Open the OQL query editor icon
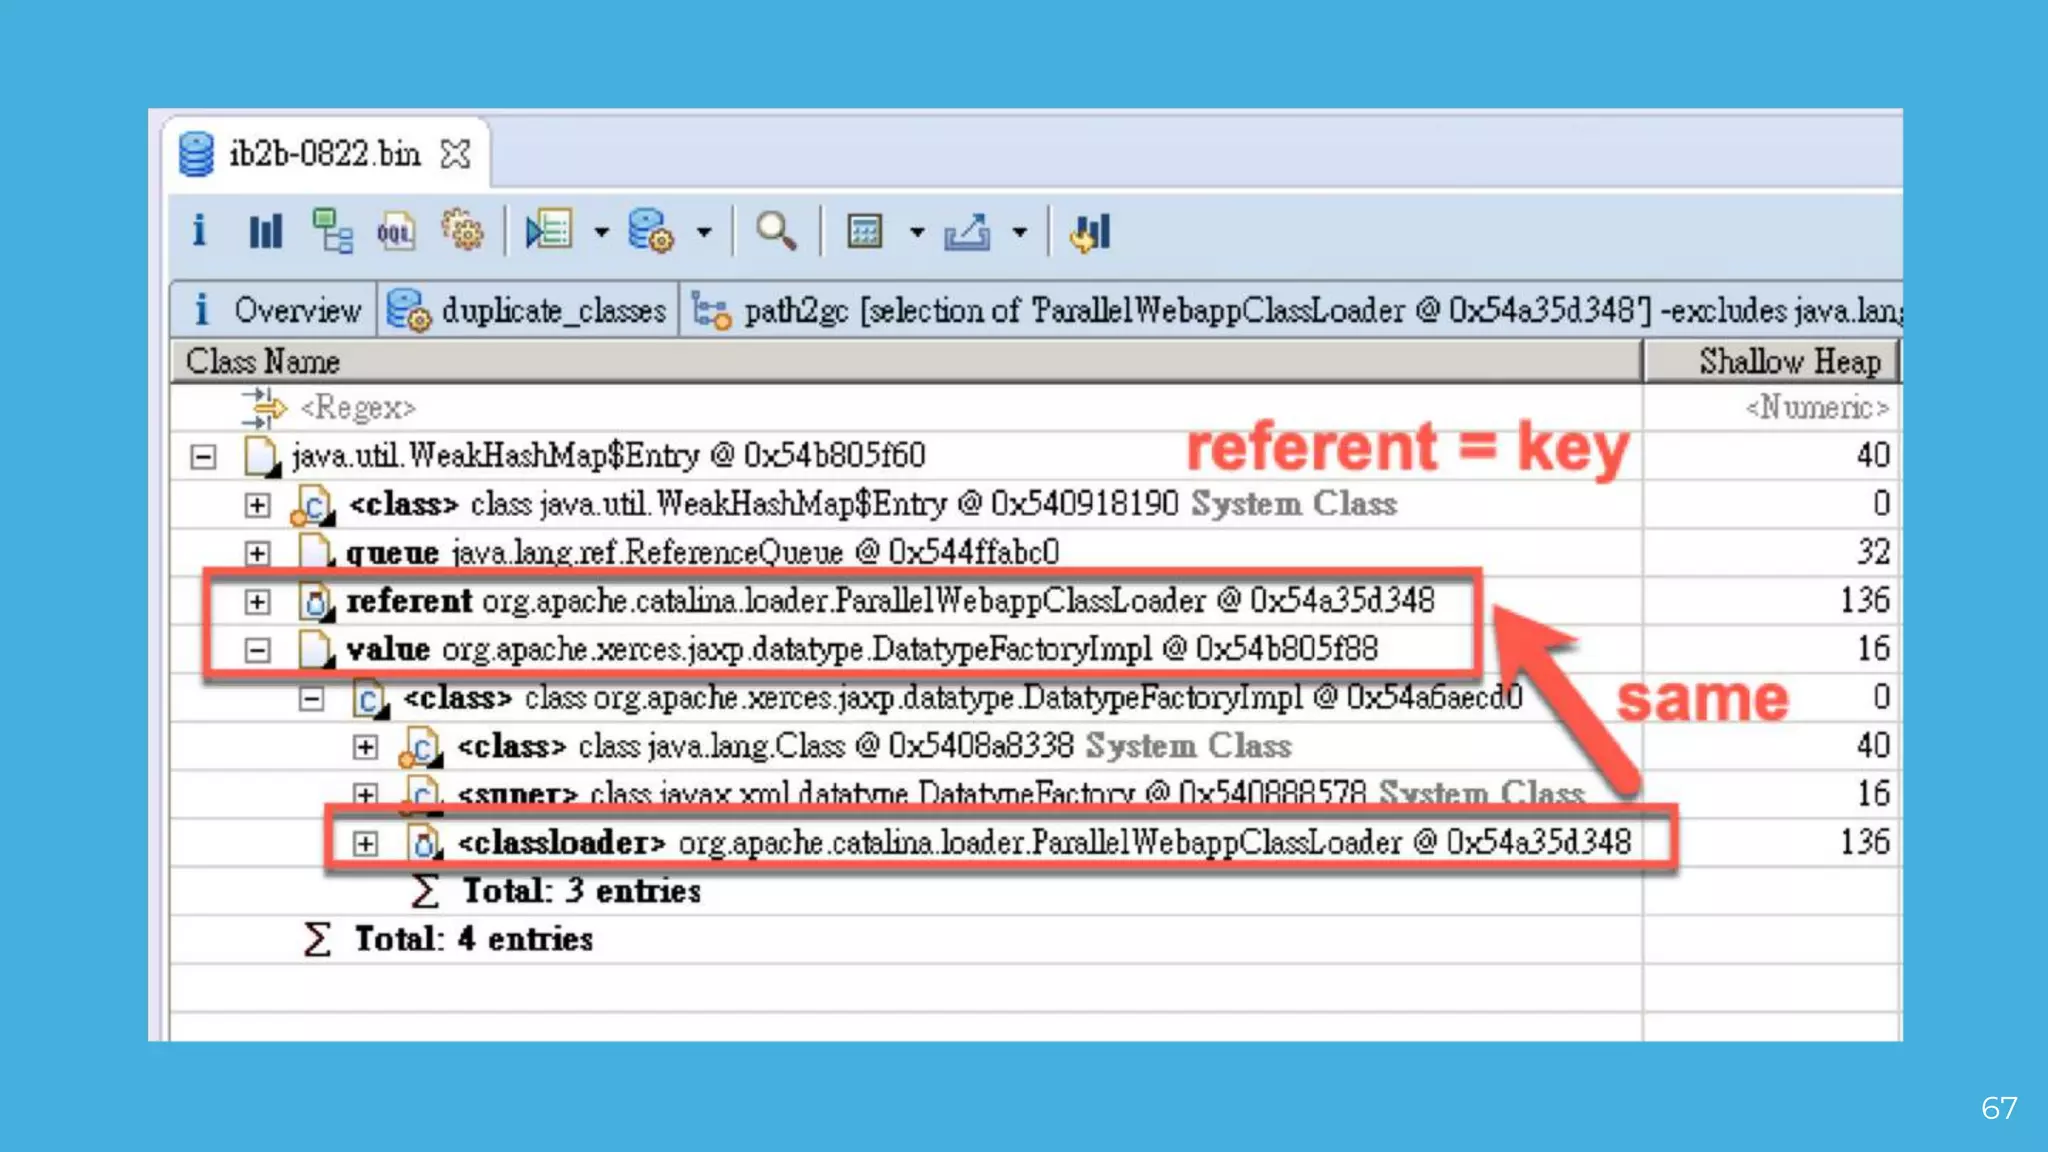Image resolution: width=2048 pixels, height=1152 pixels. click(x=395, y=231)
